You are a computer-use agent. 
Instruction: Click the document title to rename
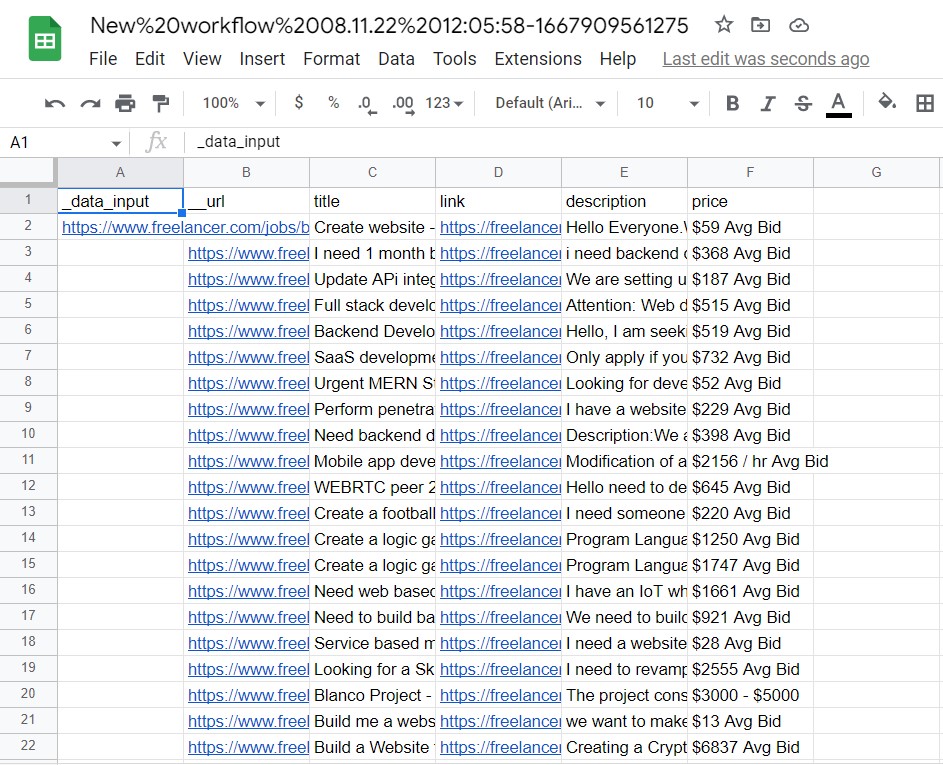click(x=389, y=25)
